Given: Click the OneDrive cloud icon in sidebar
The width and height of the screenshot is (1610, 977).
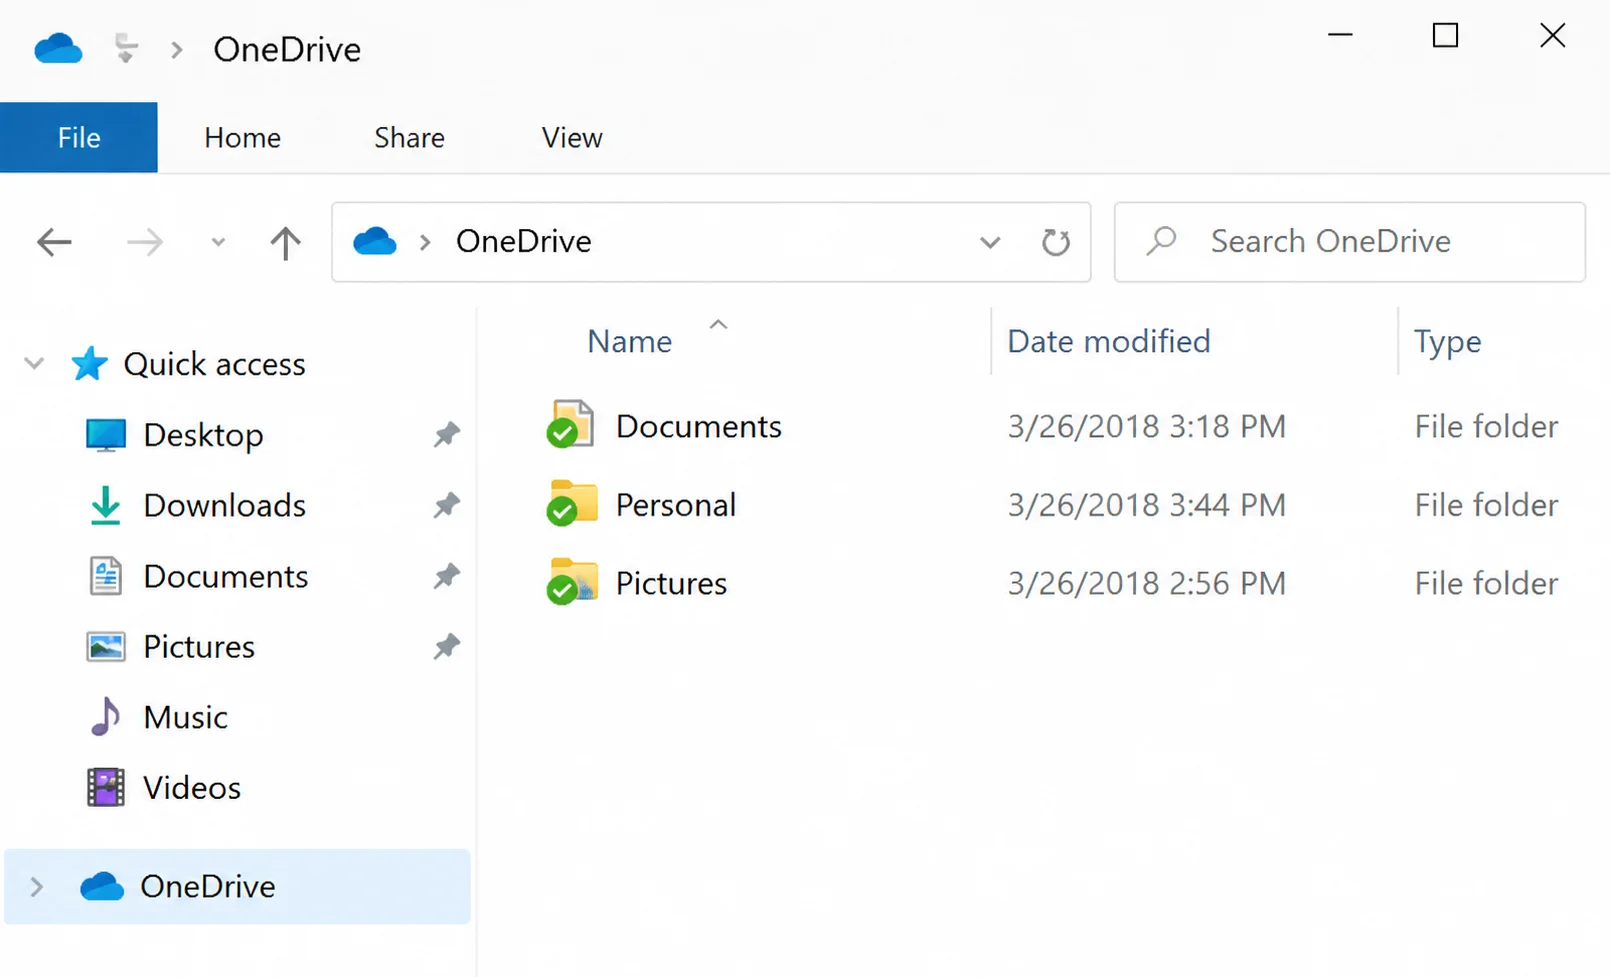Looking at the screenshot, I should tap(101, 886).
